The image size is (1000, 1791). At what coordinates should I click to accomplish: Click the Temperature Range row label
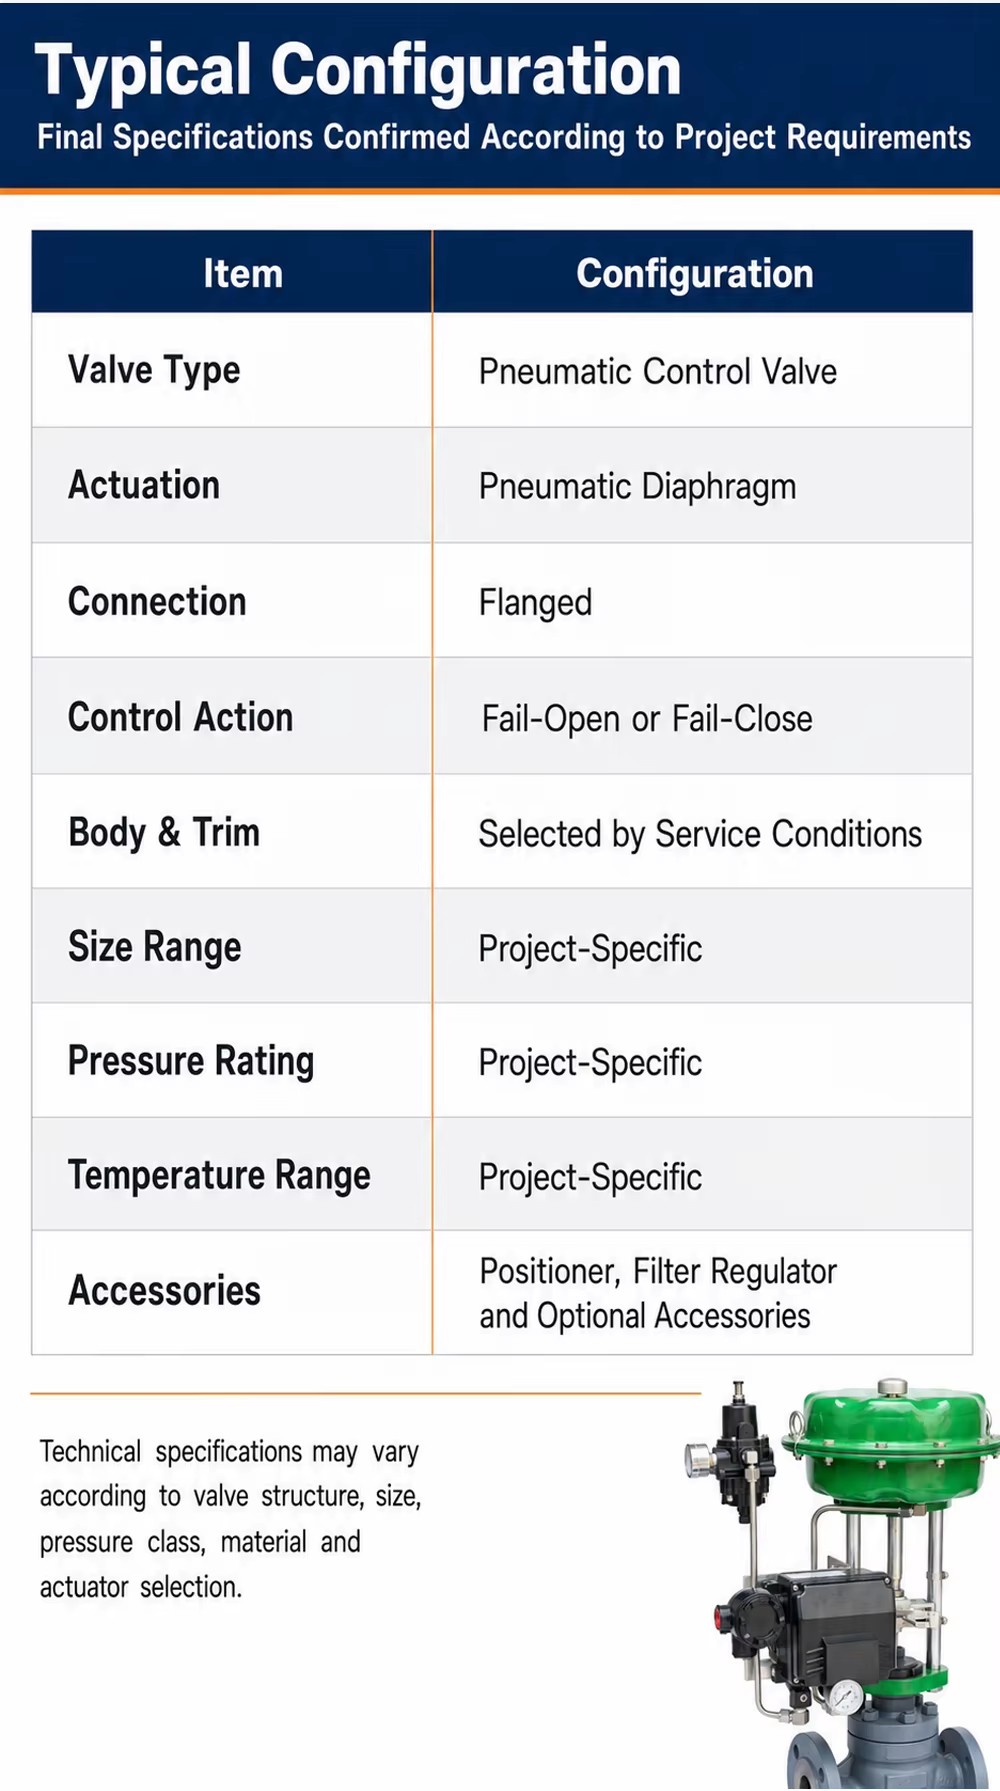pyautogui.click(x=219, y=1176)
